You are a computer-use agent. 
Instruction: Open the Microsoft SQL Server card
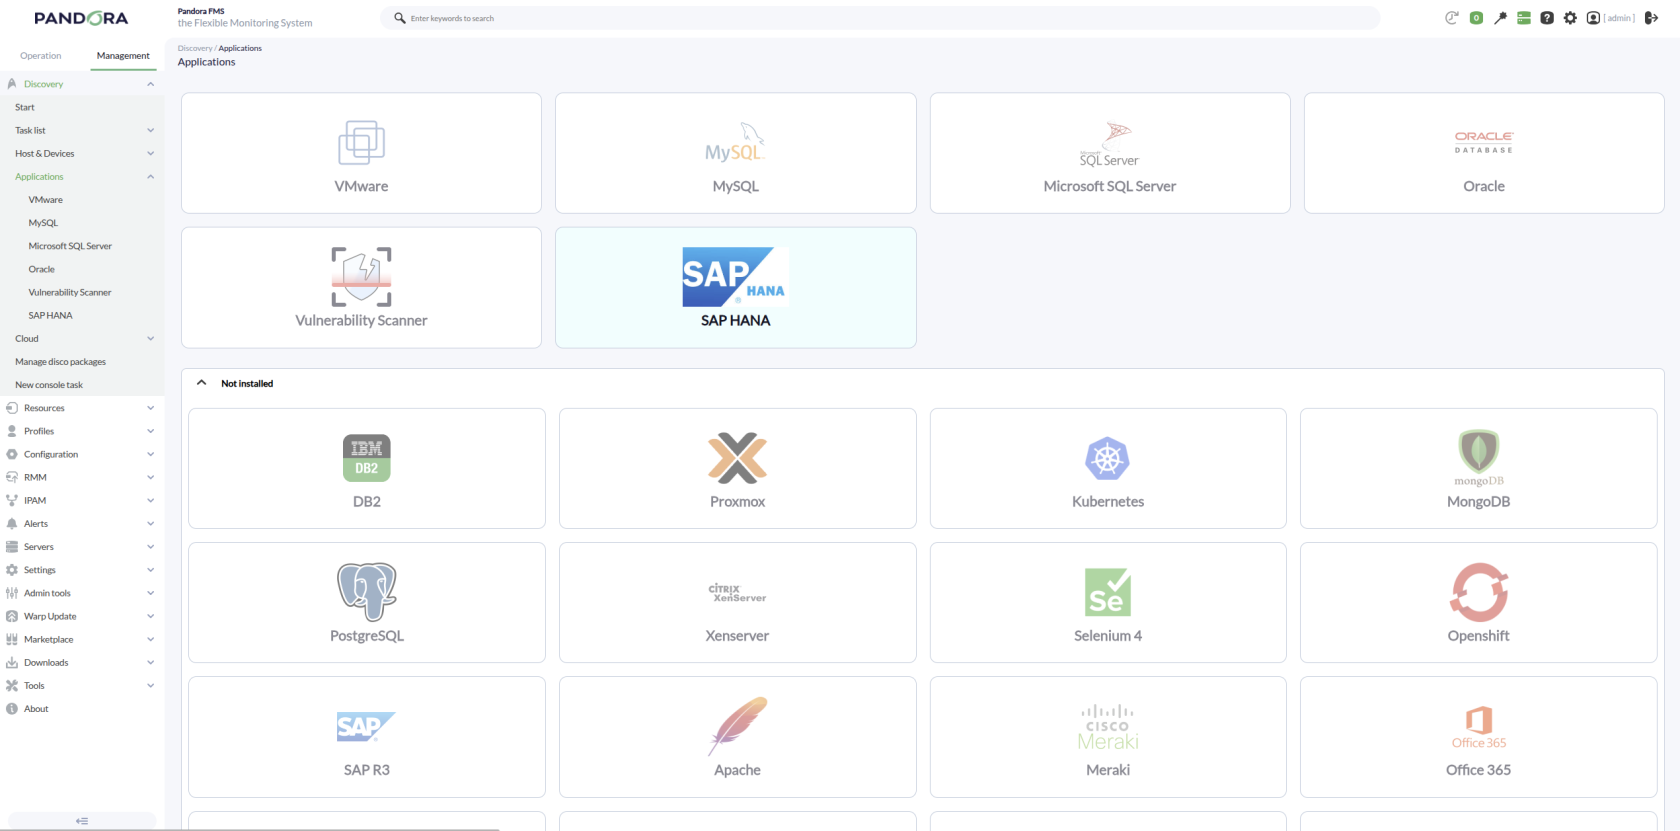(x=1110, y=153)
